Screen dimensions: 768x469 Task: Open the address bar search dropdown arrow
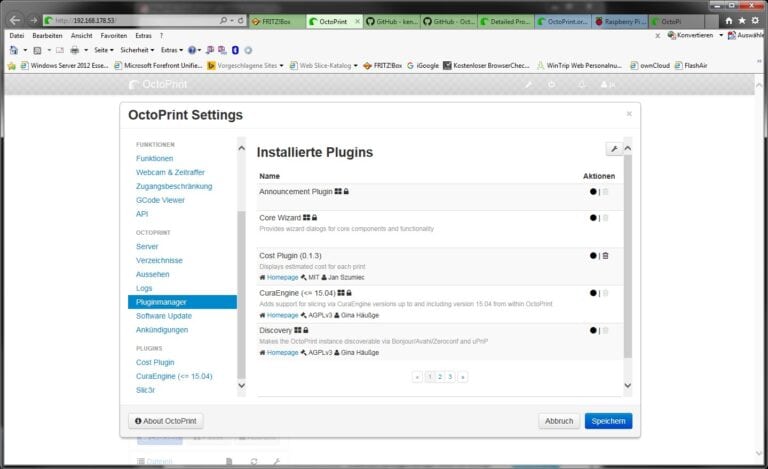point(232,21)
